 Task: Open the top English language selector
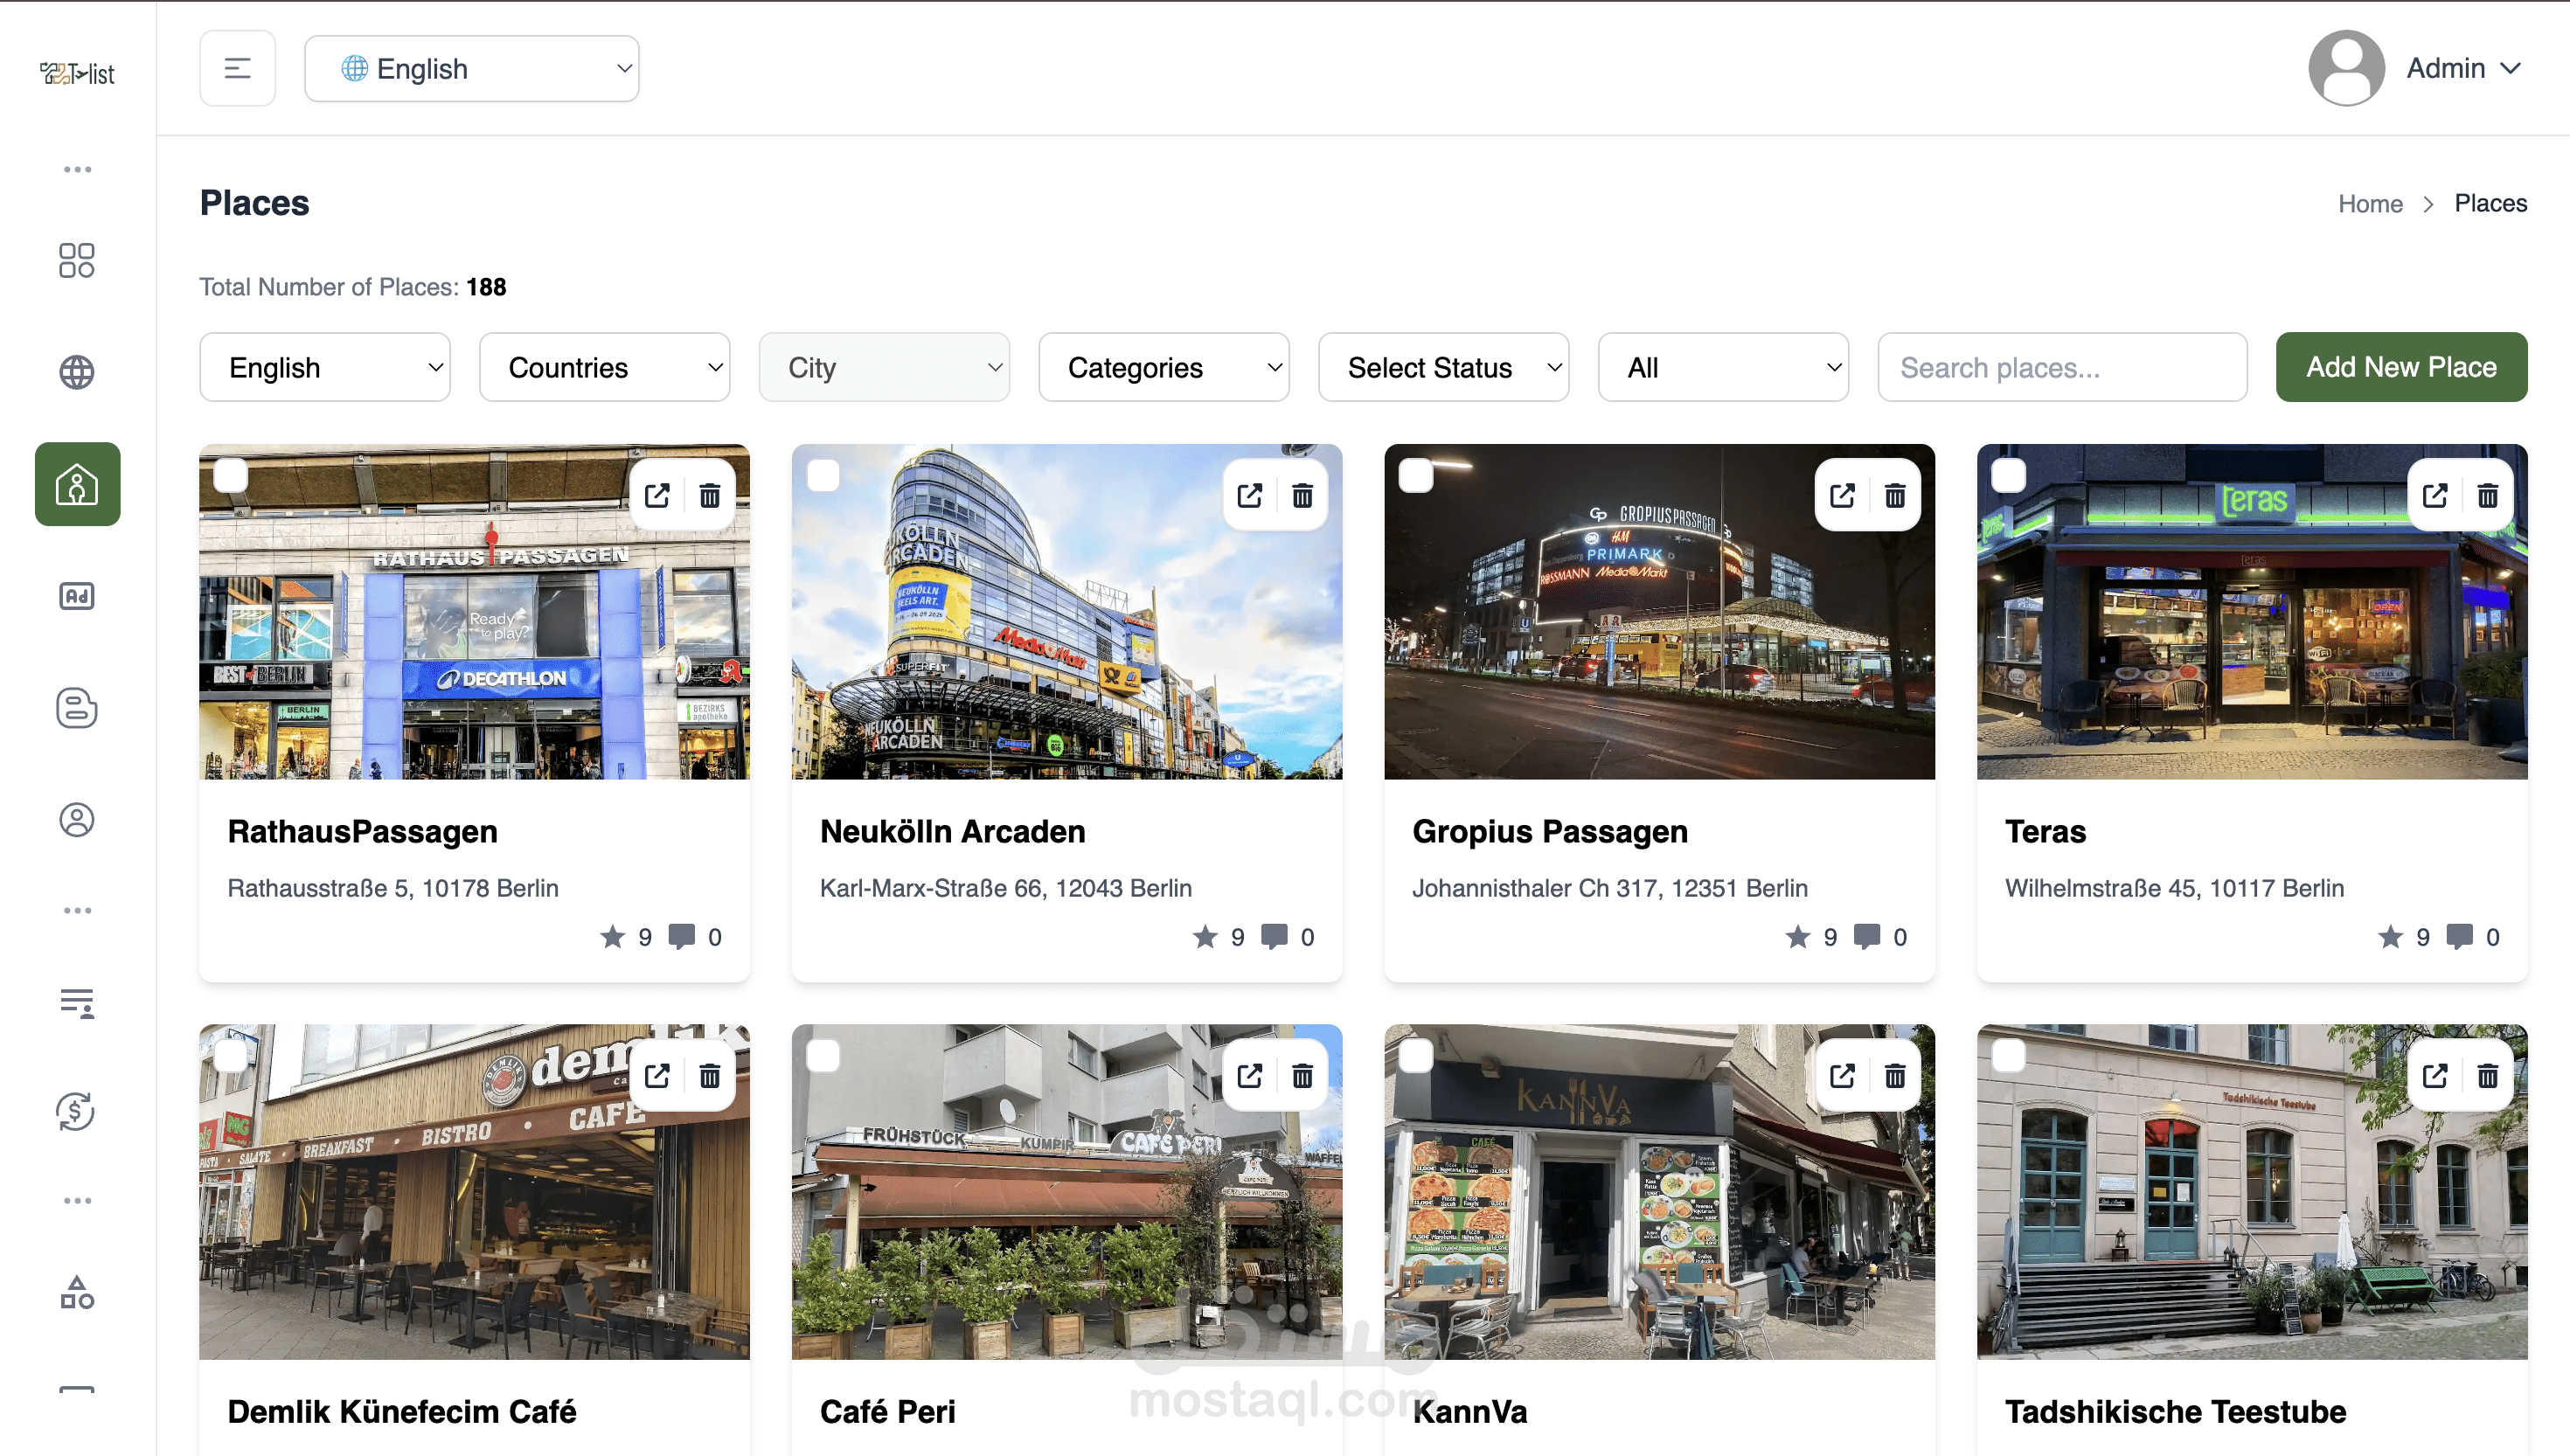[471, 68]
